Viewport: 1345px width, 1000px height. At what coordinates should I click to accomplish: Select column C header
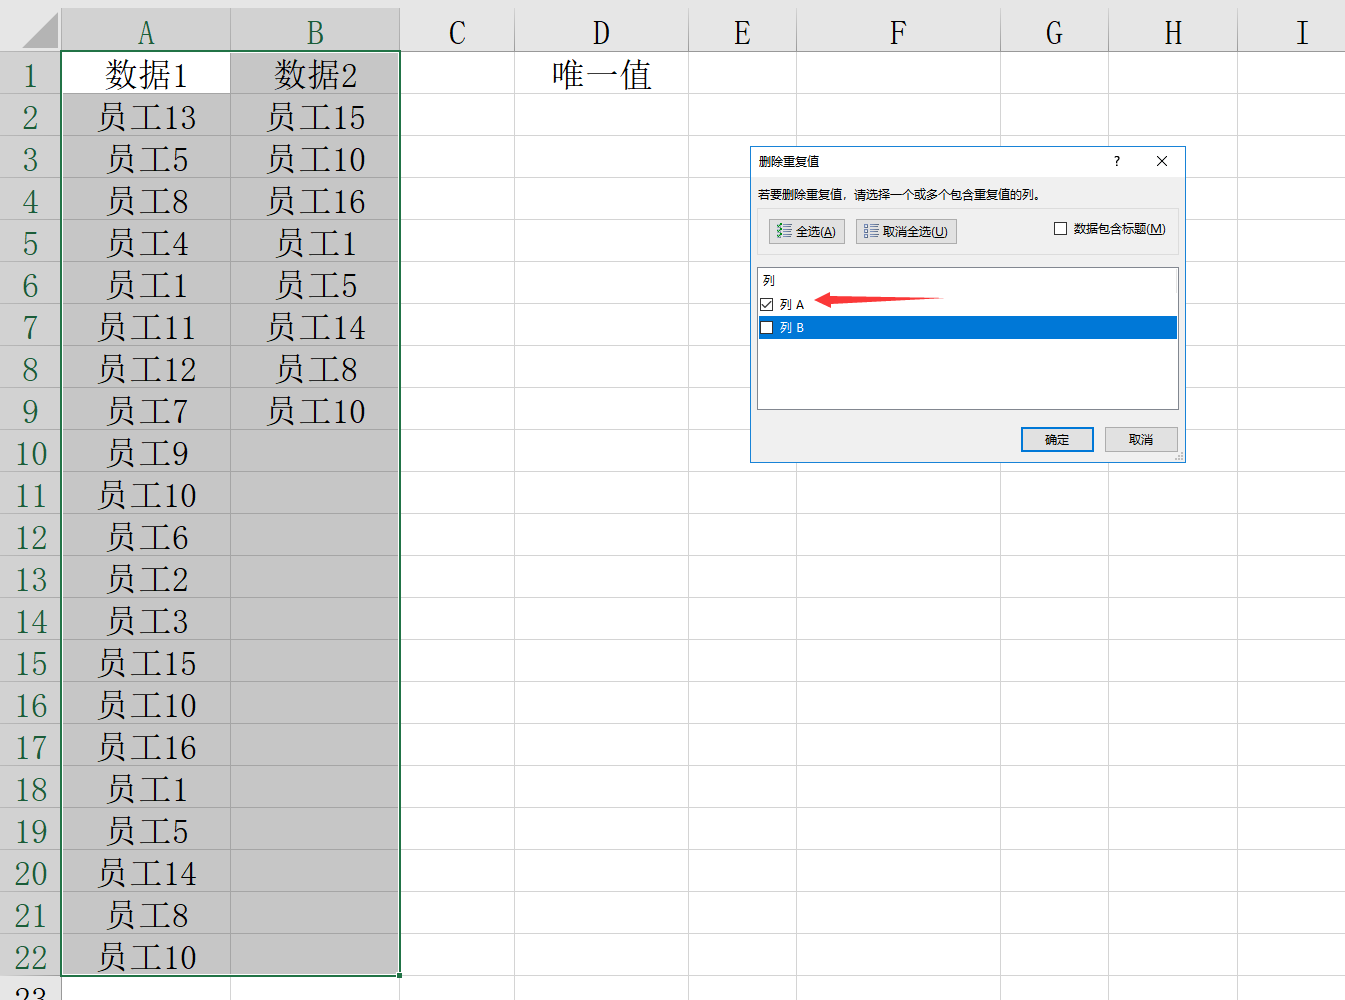[x=457, y=31]
